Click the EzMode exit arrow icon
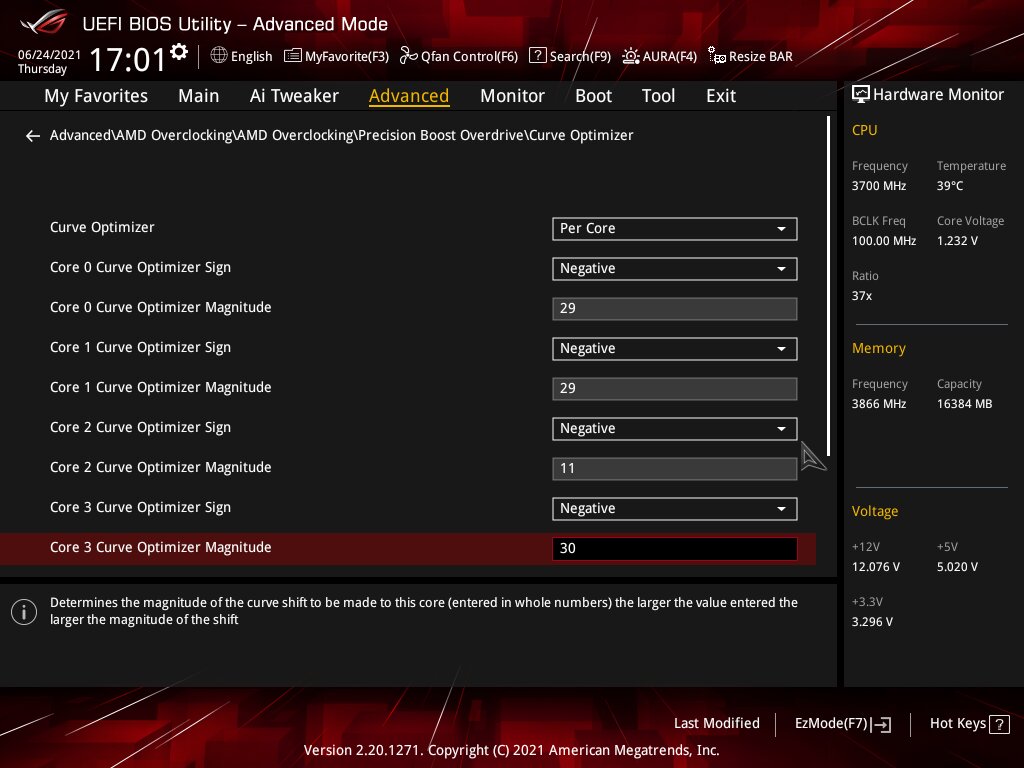The width and height of the screenshot is (1024, 768). pyautogui.click(x=881, y=724)
